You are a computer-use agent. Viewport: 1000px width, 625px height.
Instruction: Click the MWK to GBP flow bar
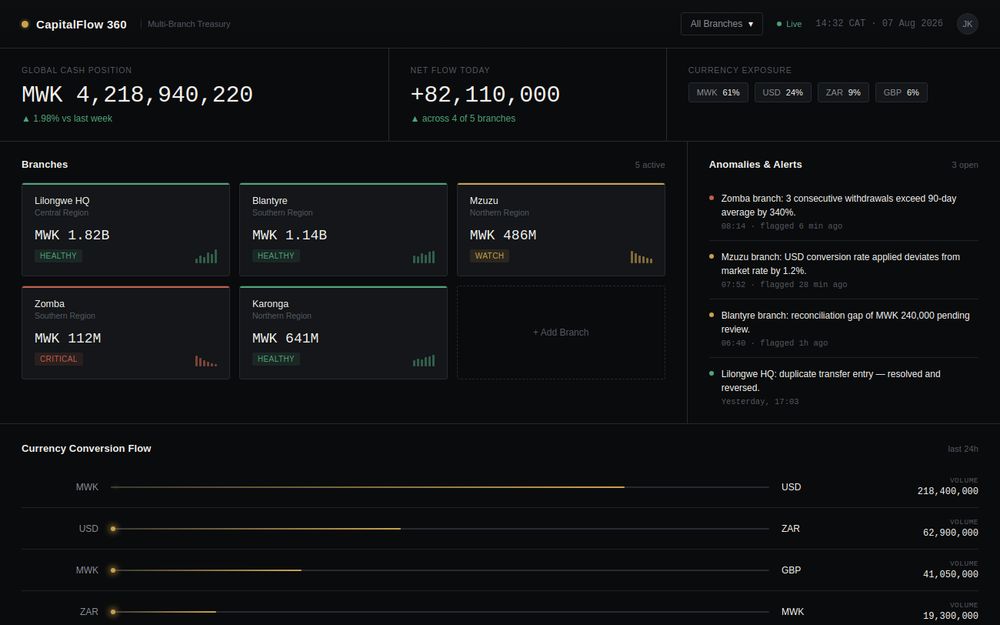pos(439,570)
